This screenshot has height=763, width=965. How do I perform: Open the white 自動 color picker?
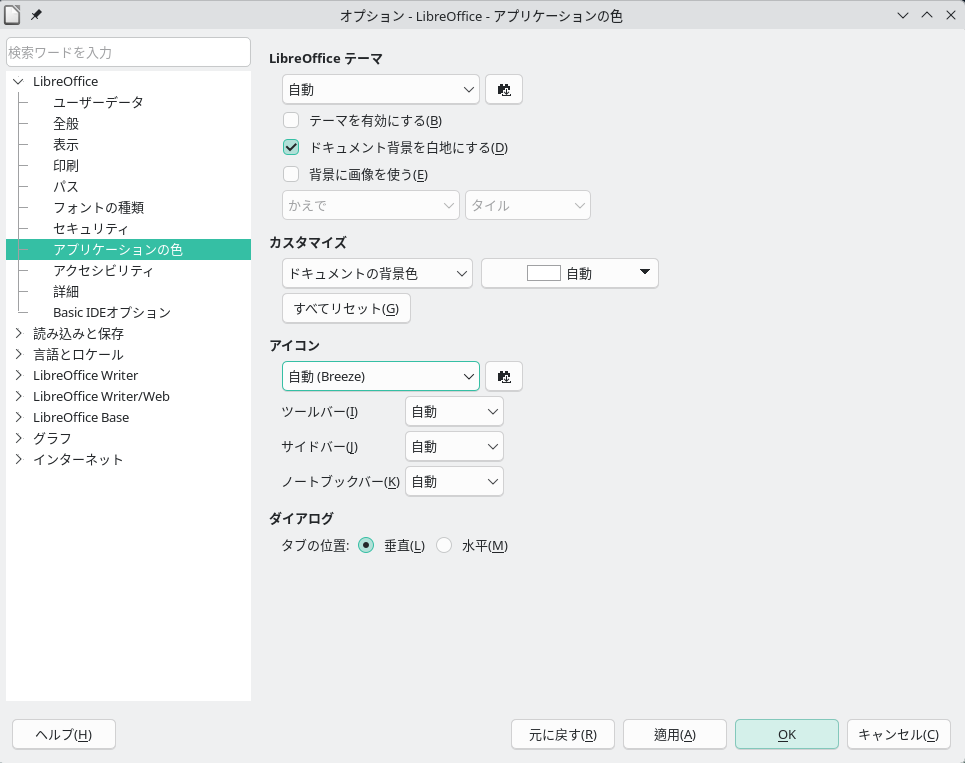pyautogui.click(x=569, y=273)
